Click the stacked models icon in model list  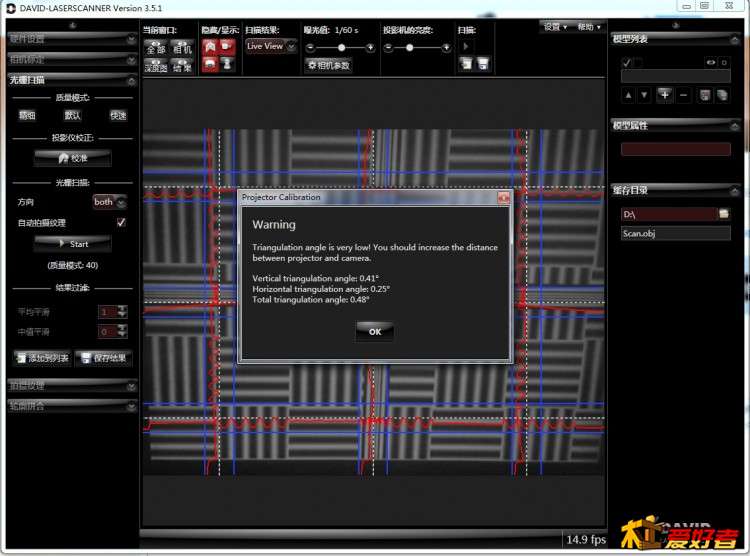click(722, 95)
